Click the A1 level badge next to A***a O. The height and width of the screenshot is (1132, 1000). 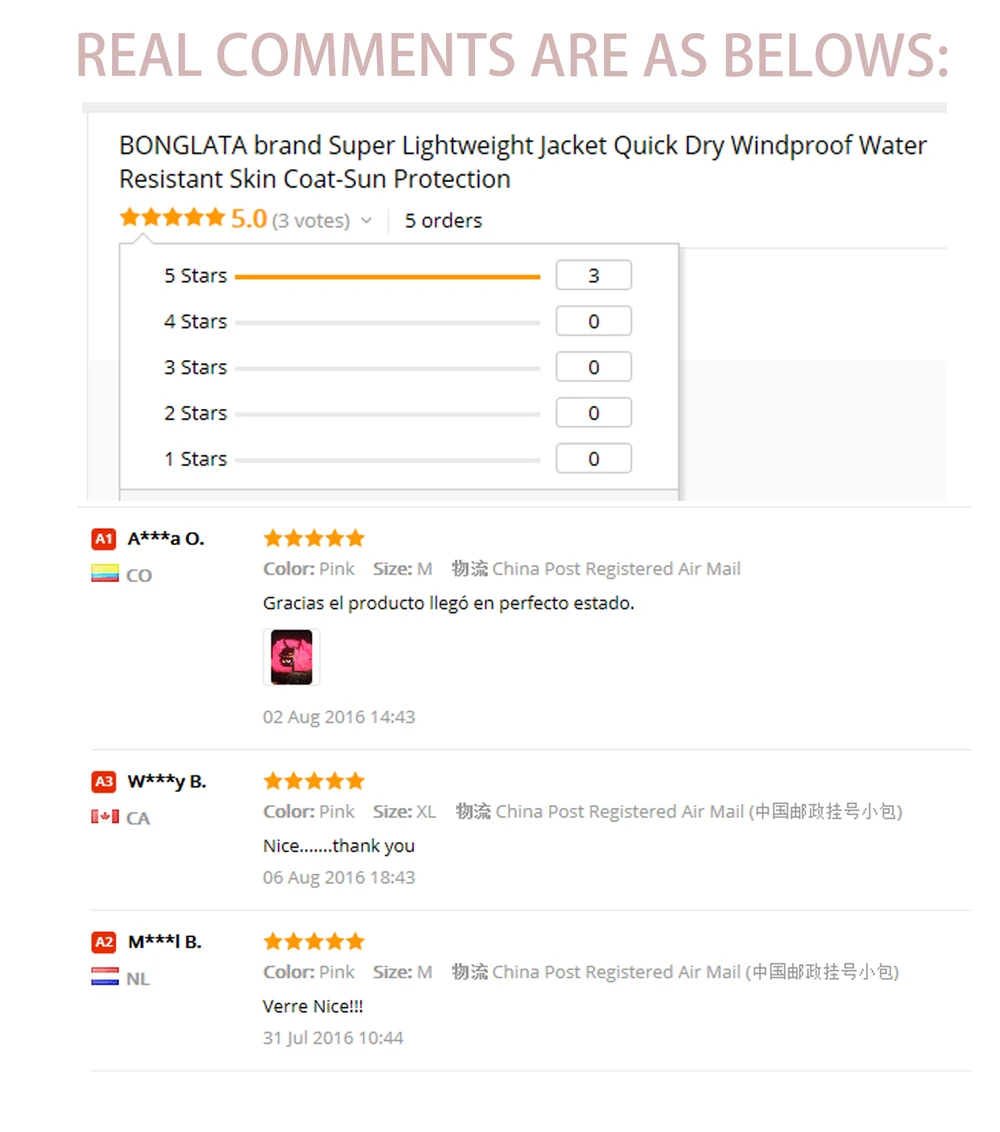tap(104, 539)
